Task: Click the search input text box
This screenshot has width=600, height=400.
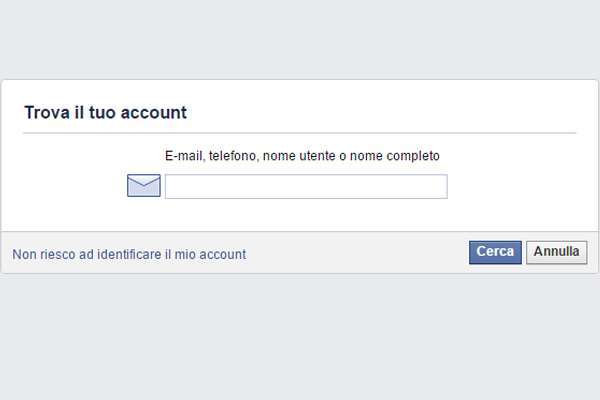Action: pyautogui.click(x=305, y=187)
